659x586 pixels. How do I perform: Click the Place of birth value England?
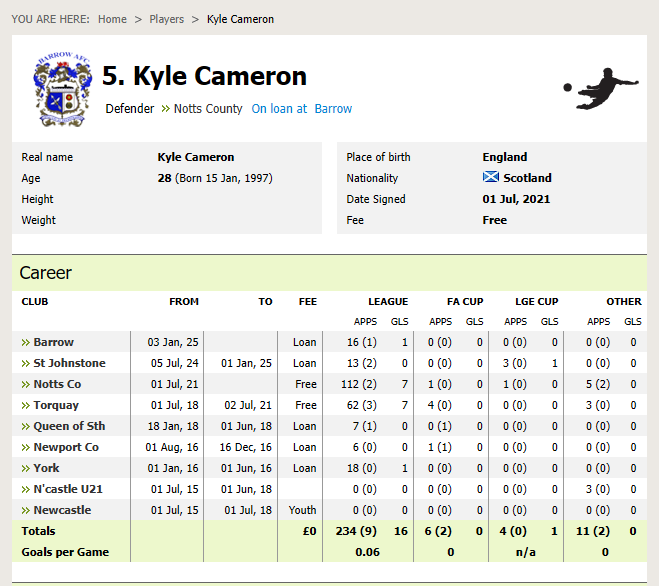point(504,157)
